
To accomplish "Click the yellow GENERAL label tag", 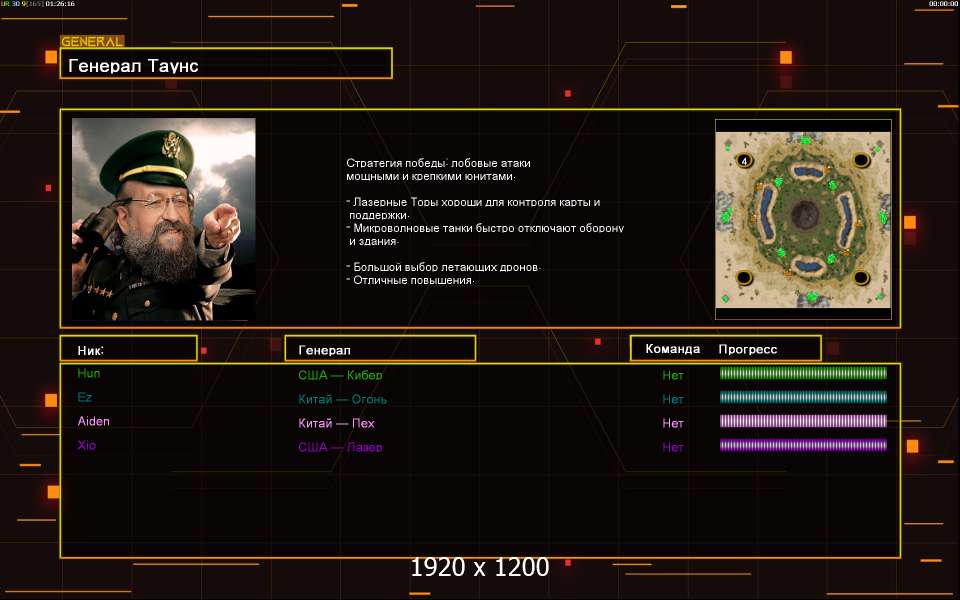I will coord(92,42).
